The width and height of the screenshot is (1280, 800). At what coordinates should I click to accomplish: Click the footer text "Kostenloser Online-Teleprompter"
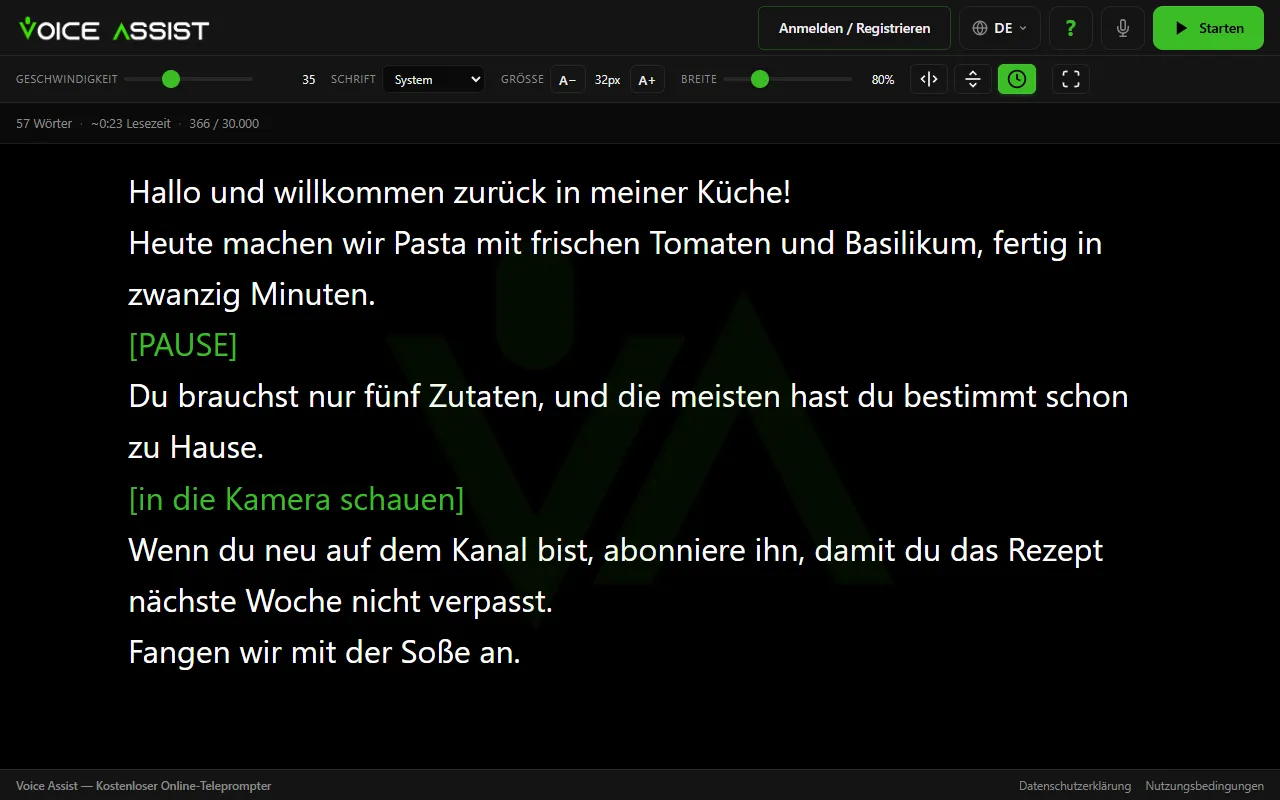coord(184,786)
